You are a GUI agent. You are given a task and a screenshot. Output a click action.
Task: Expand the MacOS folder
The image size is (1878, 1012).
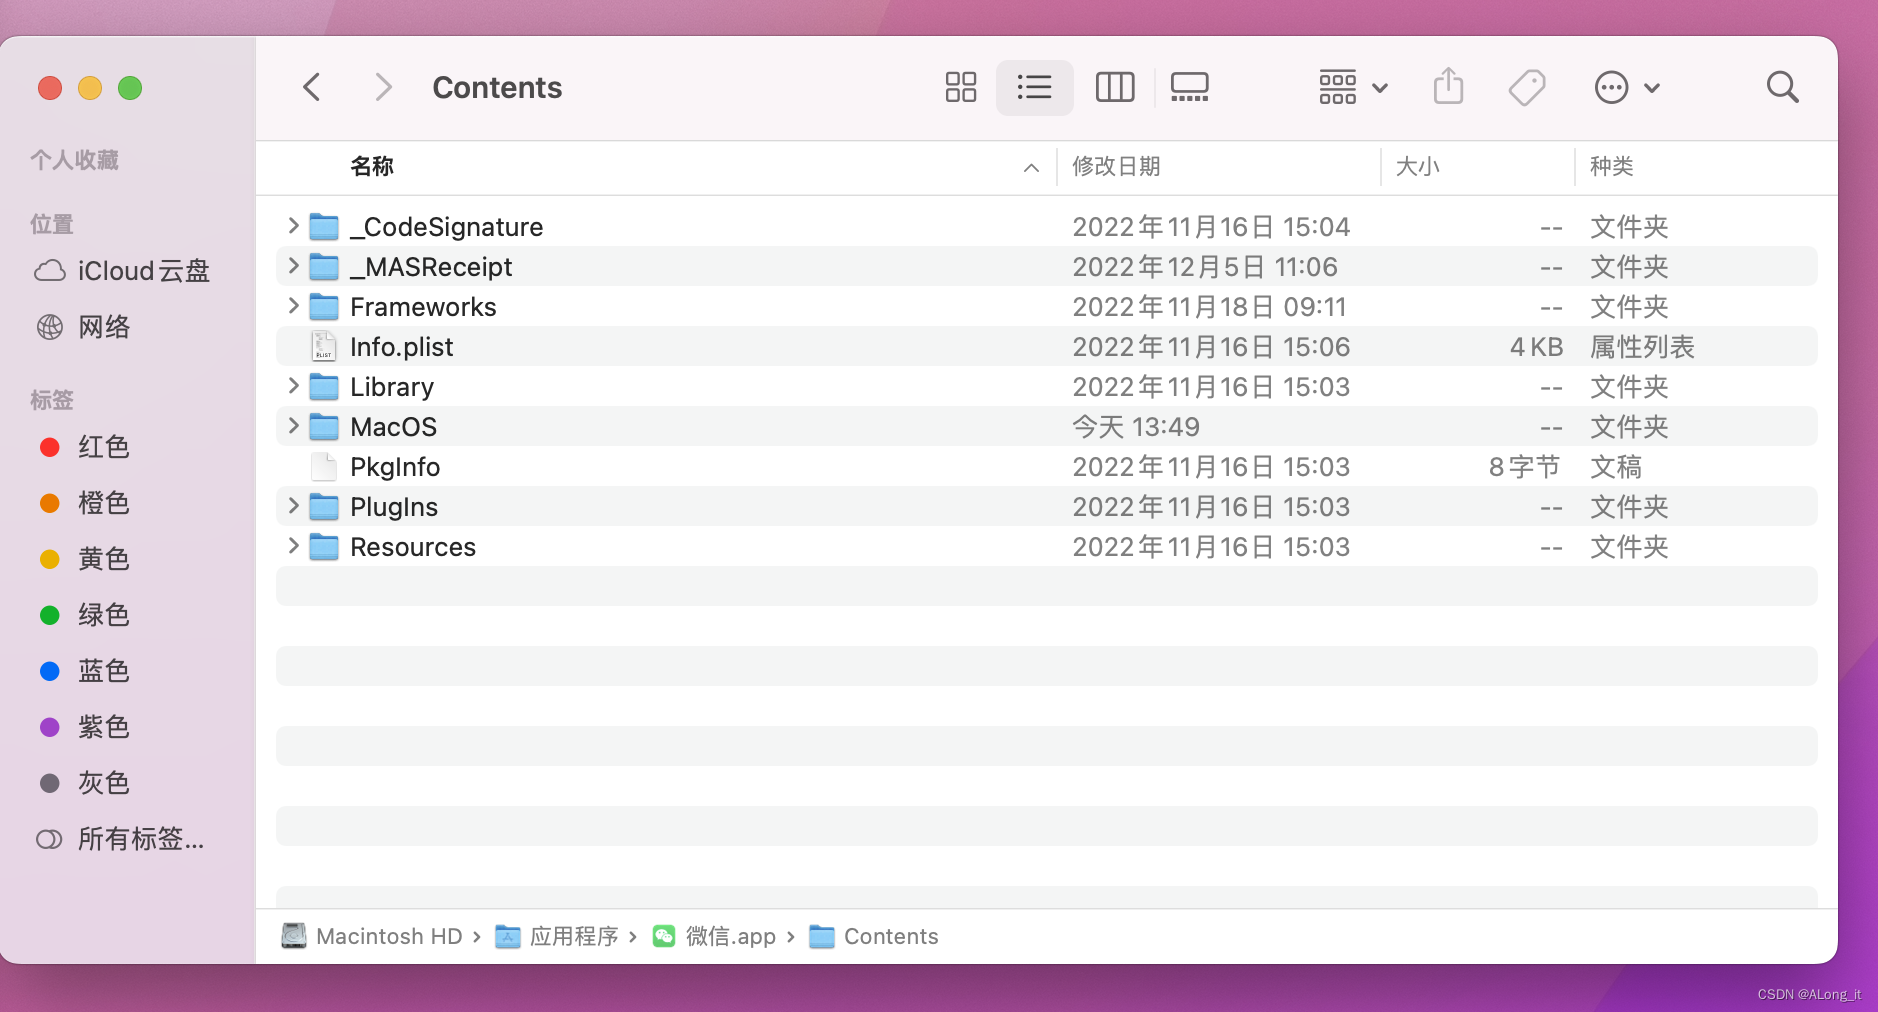pos(293,426)
